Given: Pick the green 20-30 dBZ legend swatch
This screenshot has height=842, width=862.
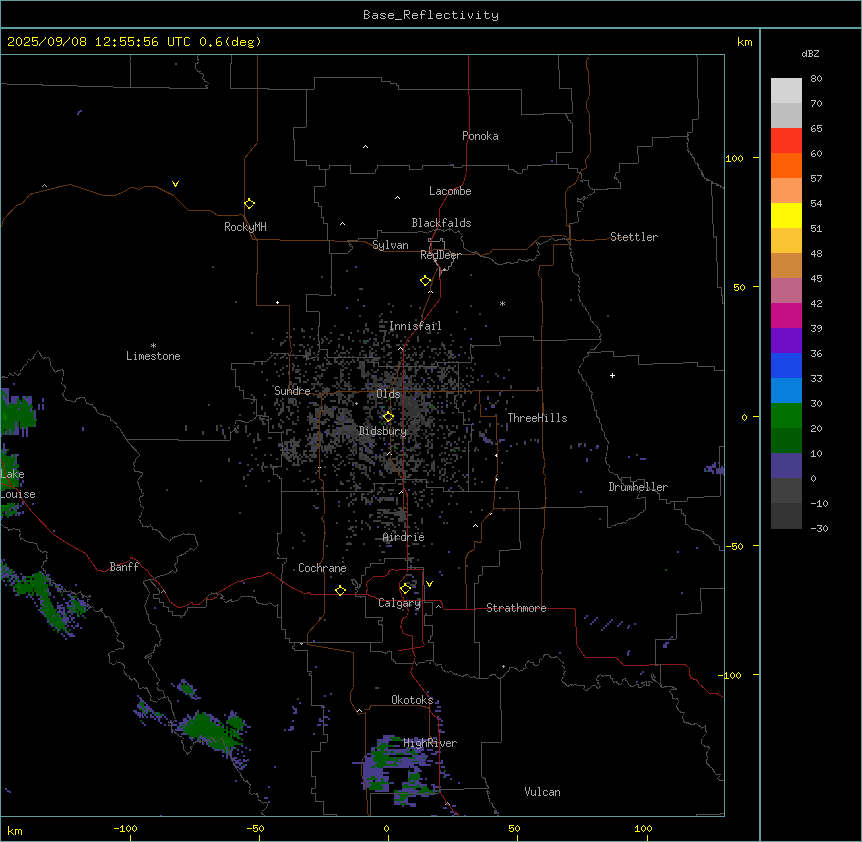Looking at the screenshot, I should tap(786, 416).
